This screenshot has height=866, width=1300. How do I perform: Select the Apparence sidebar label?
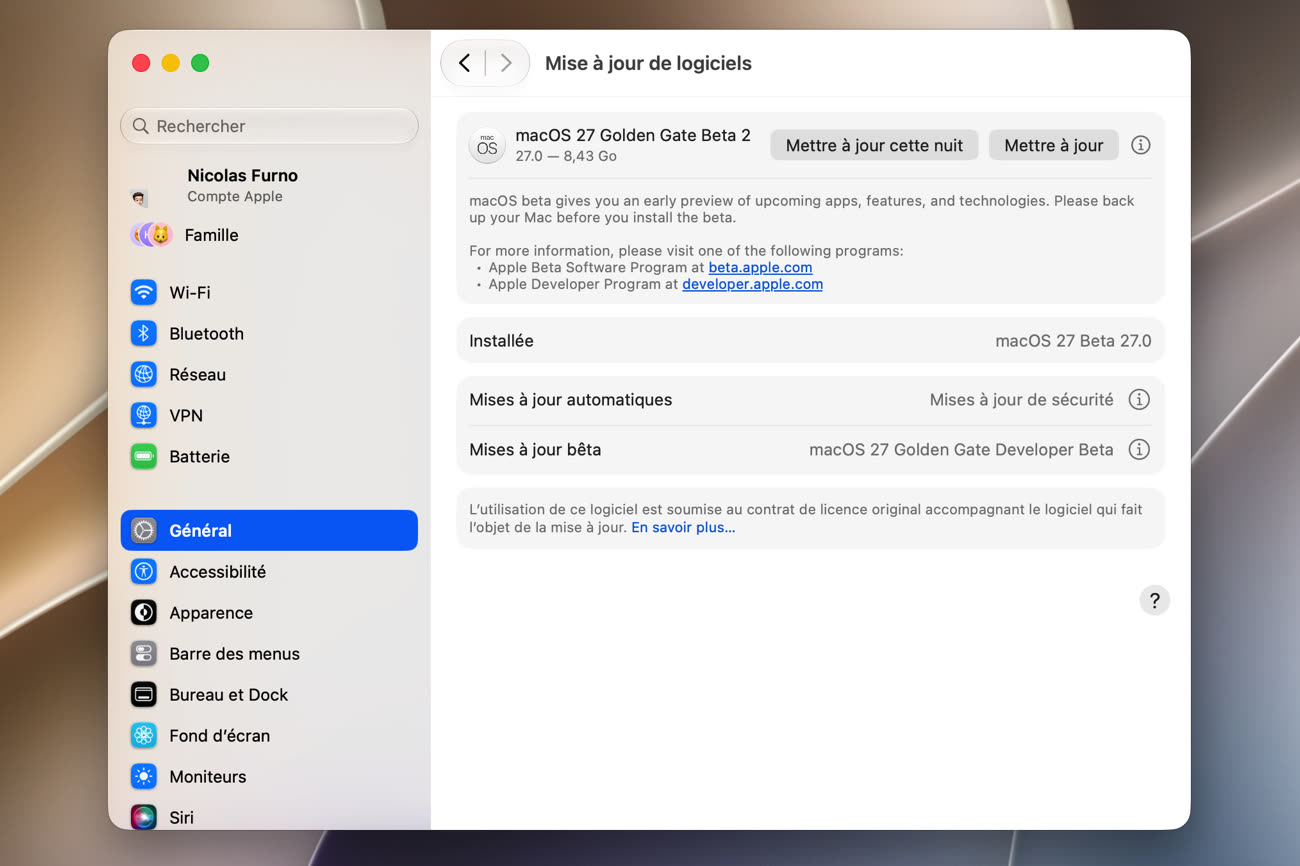pos(211,612)
